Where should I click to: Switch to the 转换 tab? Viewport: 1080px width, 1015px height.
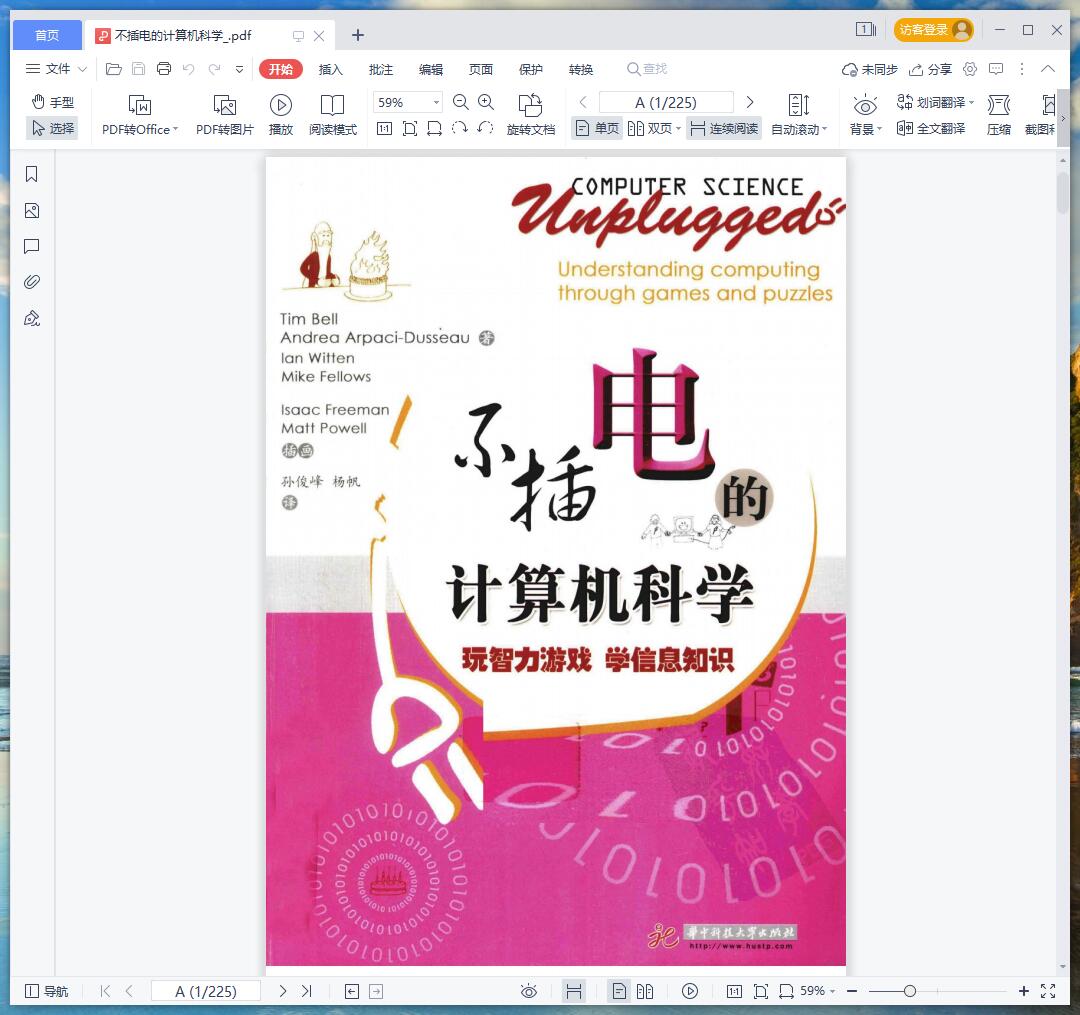[x=581, y=70]
